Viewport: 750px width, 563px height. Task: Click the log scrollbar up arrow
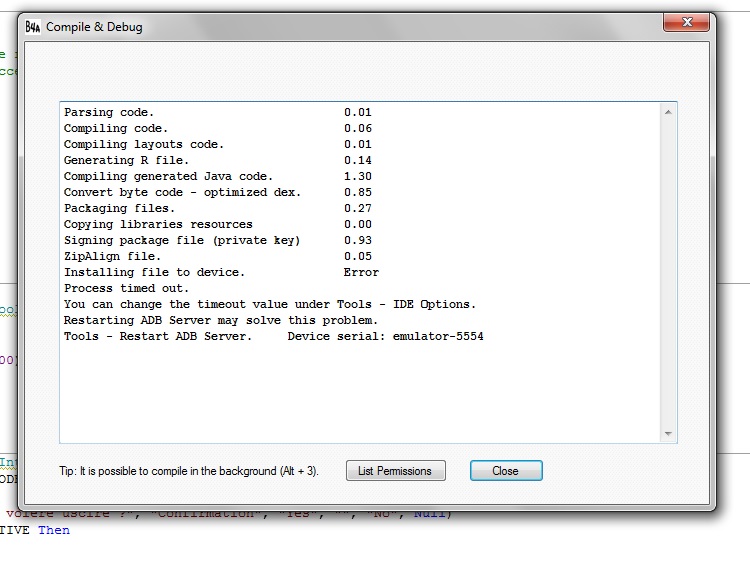click(668, 112)
